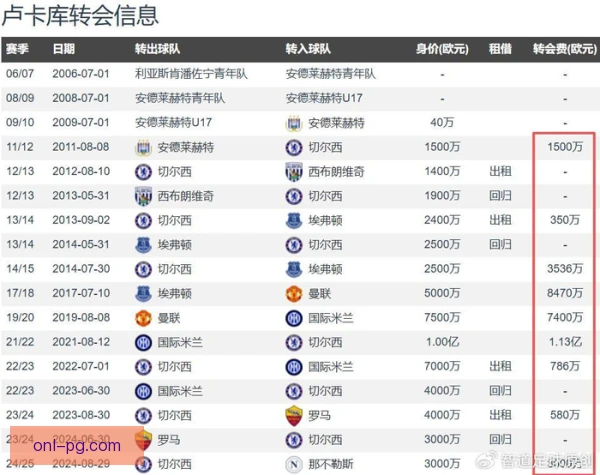Click Manchester United crest in the 2017-07-10 row
The width and height of the screenshot is (600, 475).
tap(294, 294)
